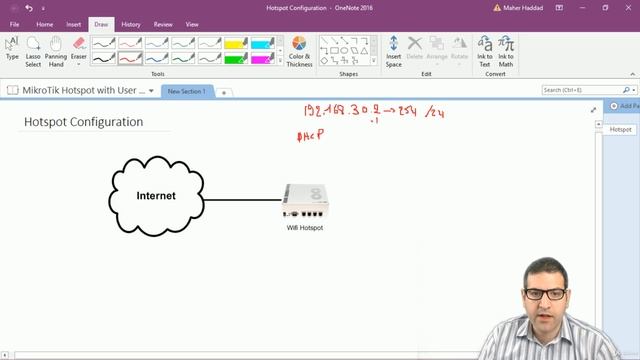The width and height of the screenshot is (640, 360).
Task: Select the thick blue pen
Action: (x=157, y=58)
